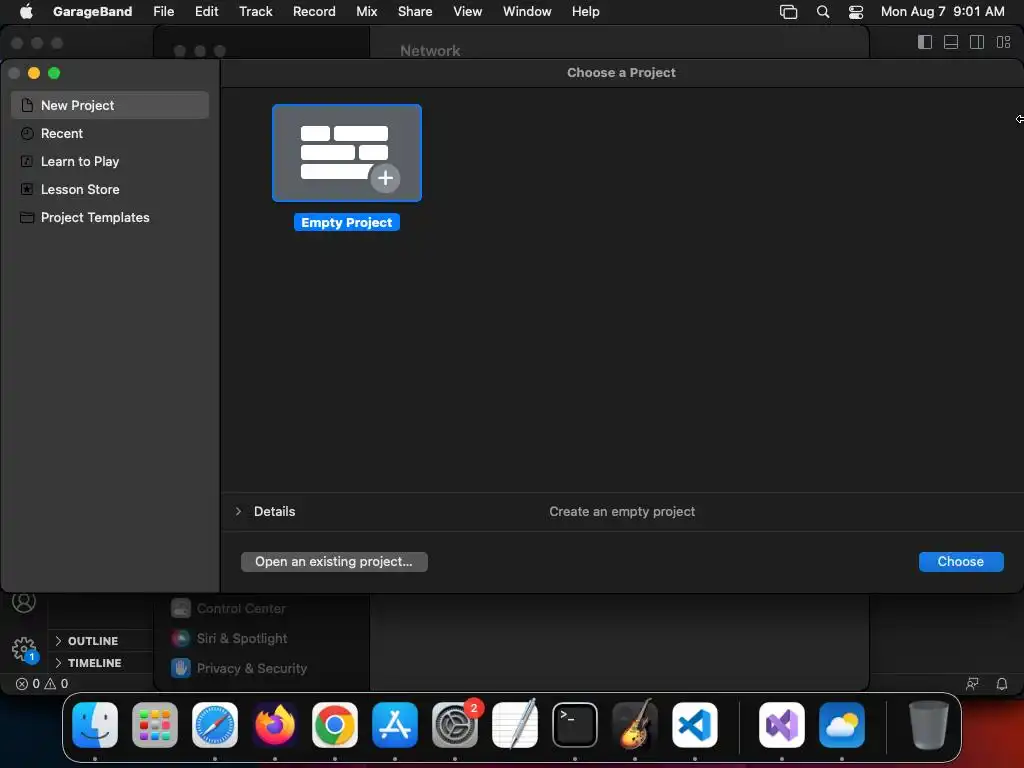Open the Record menu
The height and width of the screenshot is (768, 1024).
tap(314, 11)
